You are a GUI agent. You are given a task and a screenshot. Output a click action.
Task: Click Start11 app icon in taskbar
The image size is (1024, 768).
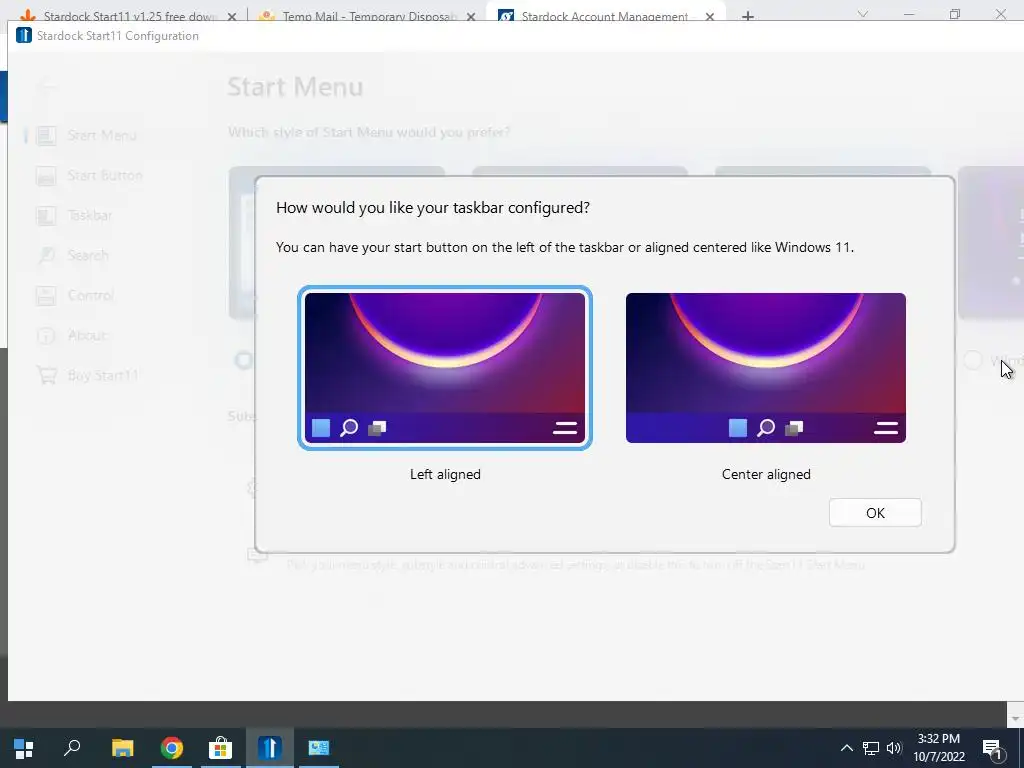[270, 748]
